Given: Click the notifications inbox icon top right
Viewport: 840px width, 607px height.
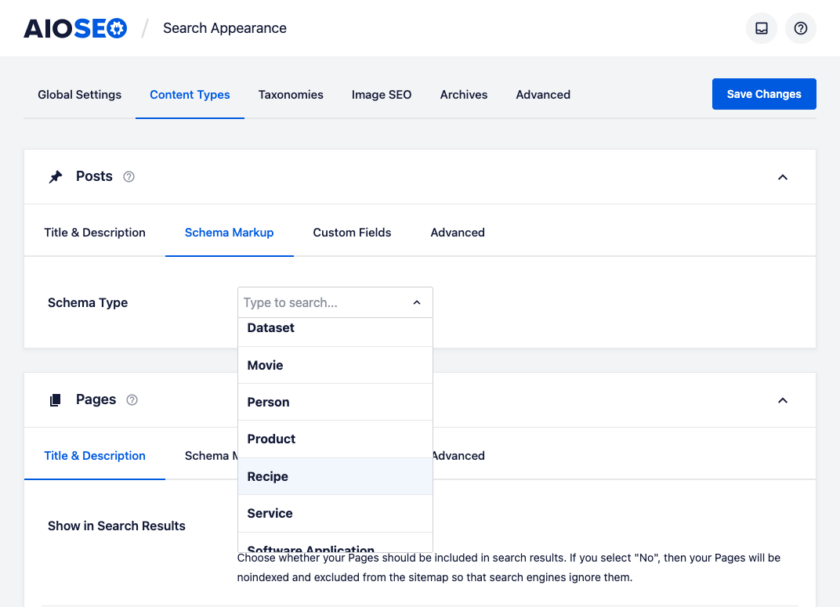Looking at the screenshot, I should coord(761,28).
